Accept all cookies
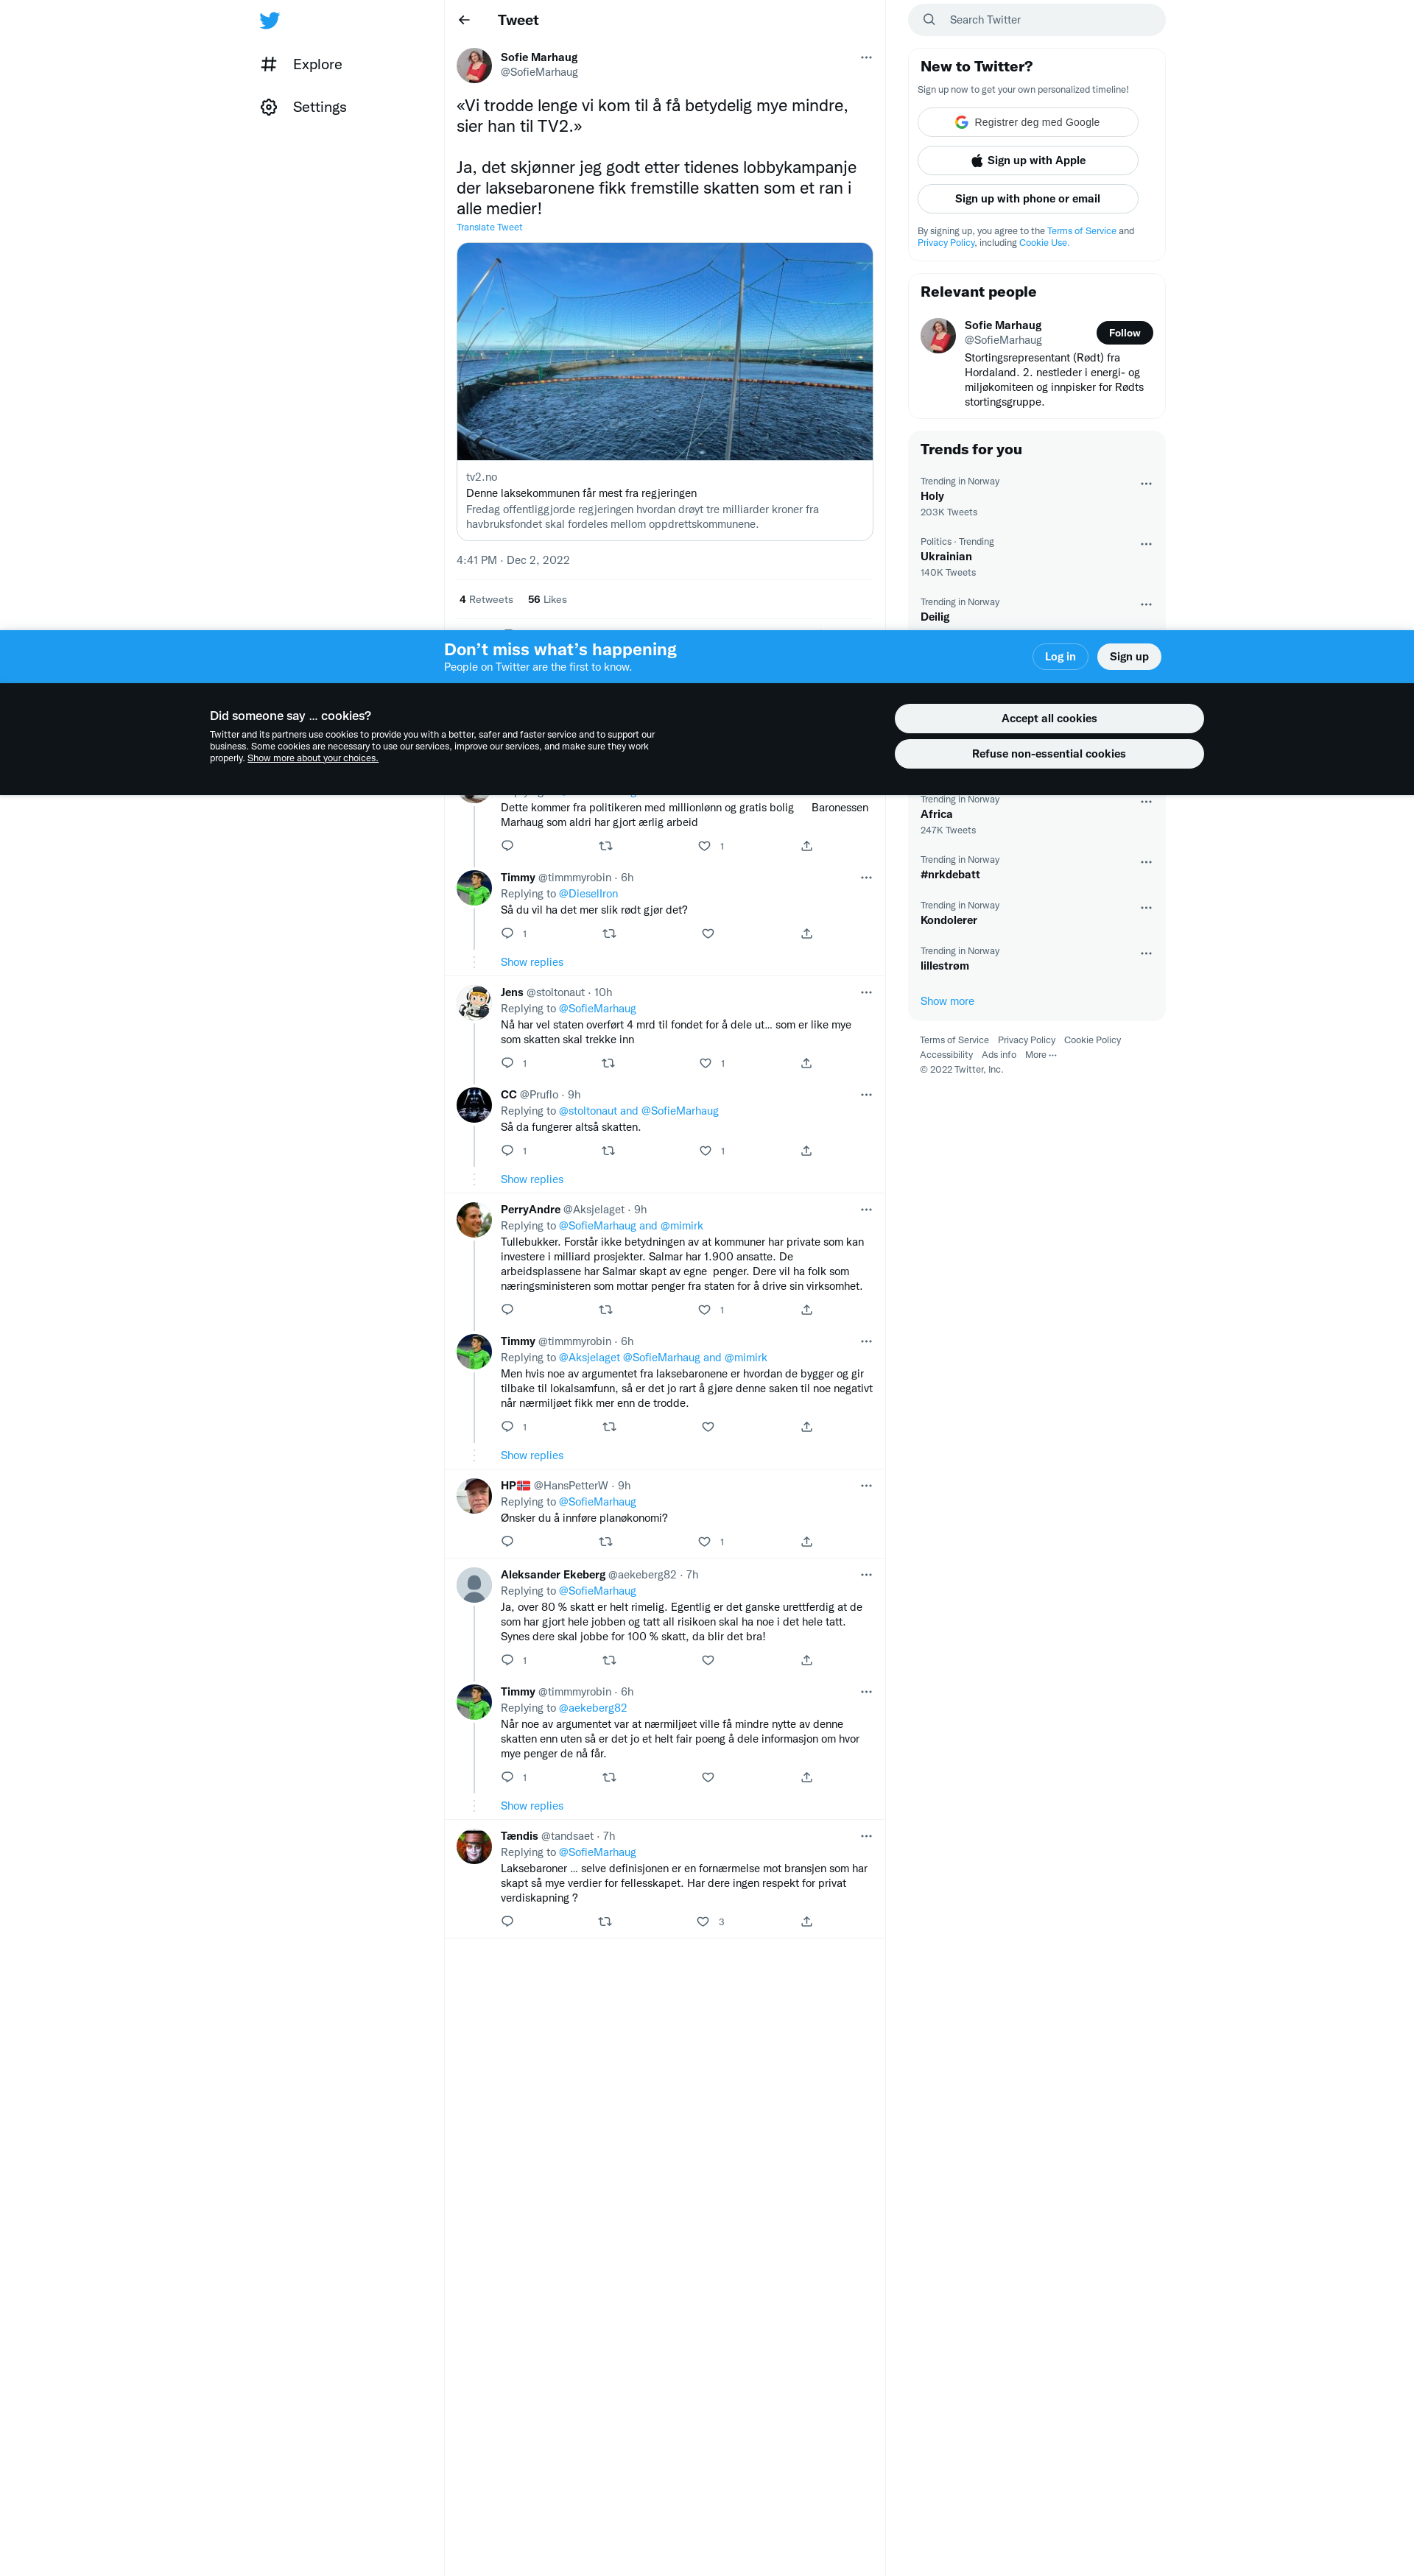The height and width of the screenshot is (2576, 1414). [x=1048, y=718]
